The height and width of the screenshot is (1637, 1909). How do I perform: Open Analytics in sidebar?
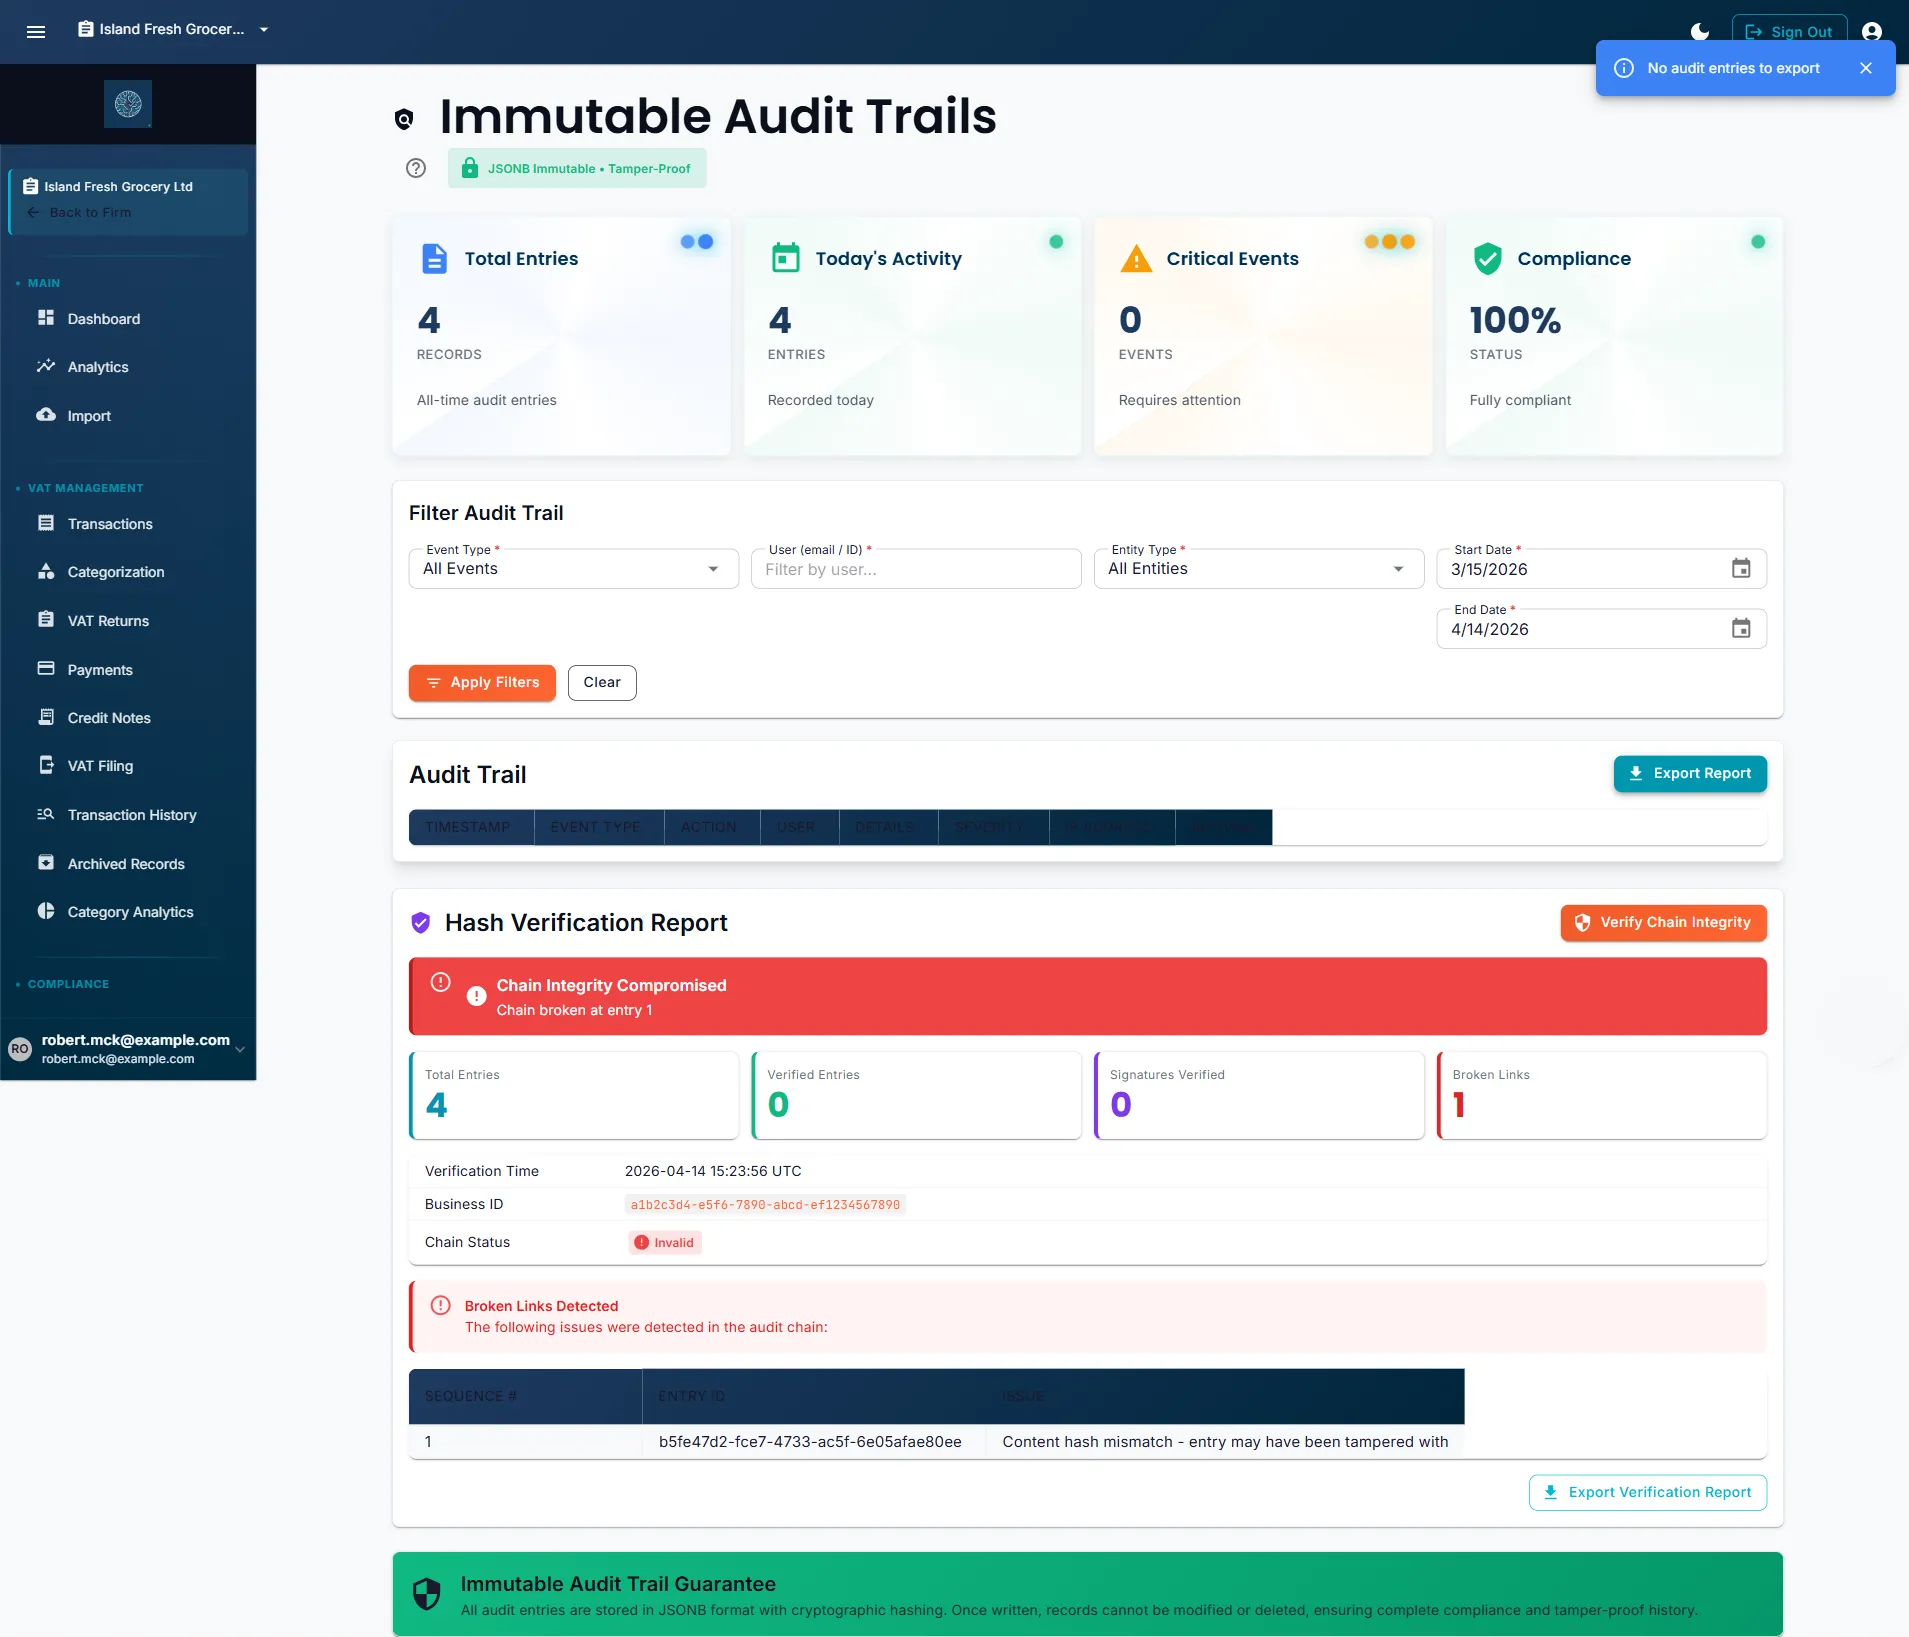click(x=98, y=367)
